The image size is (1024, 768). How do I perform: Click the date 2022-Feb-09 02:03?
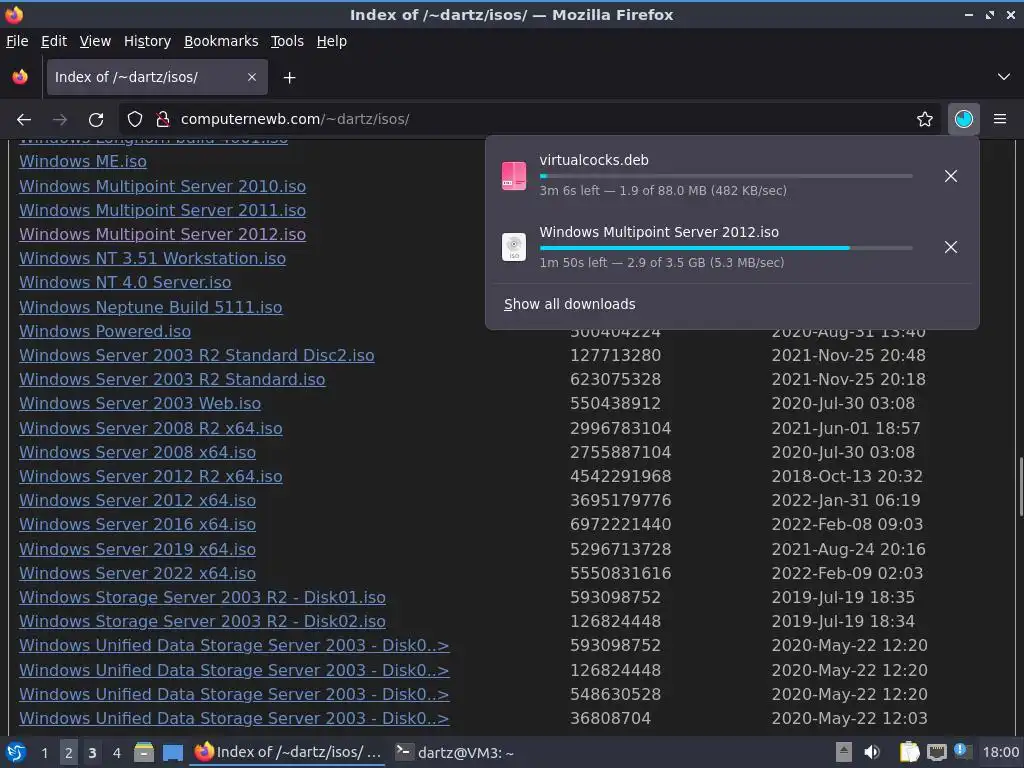click(x=847, y=573)
